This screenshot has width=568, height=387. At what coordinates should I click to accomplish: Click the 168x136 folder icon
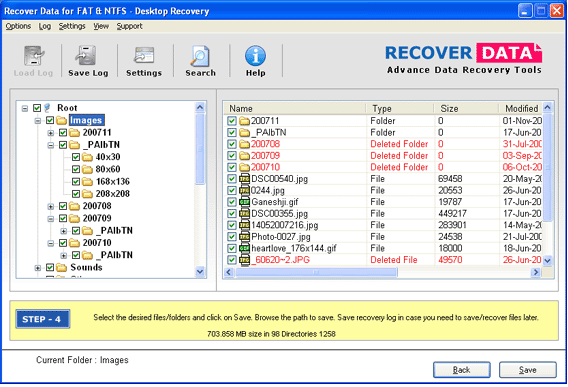tap(87, 182)
